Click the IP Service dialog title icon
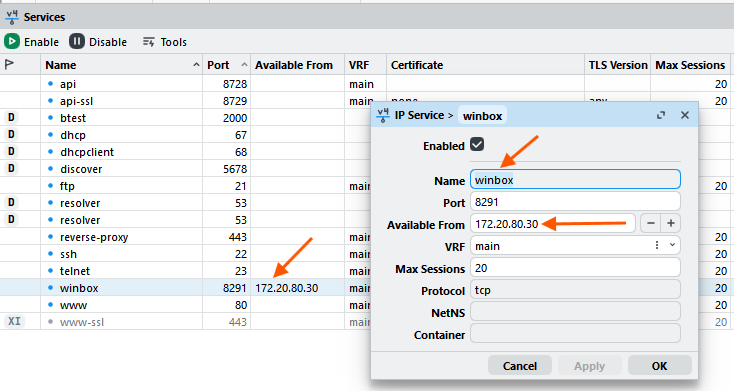This screenshot has width=734, height=391. [383, 115]
